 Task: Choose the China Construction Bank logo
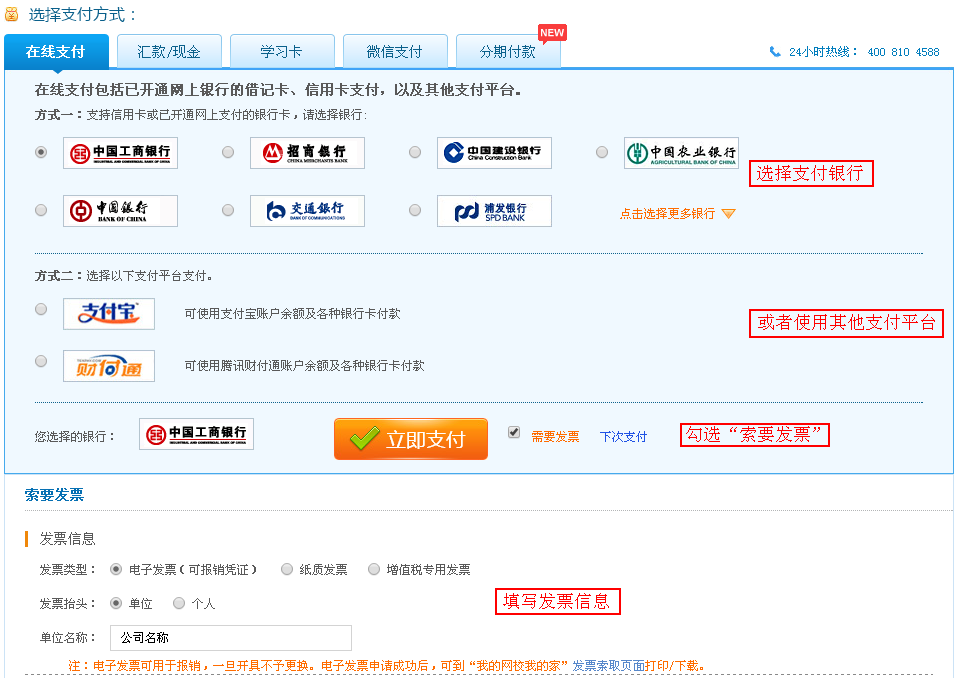coord(494,153)
